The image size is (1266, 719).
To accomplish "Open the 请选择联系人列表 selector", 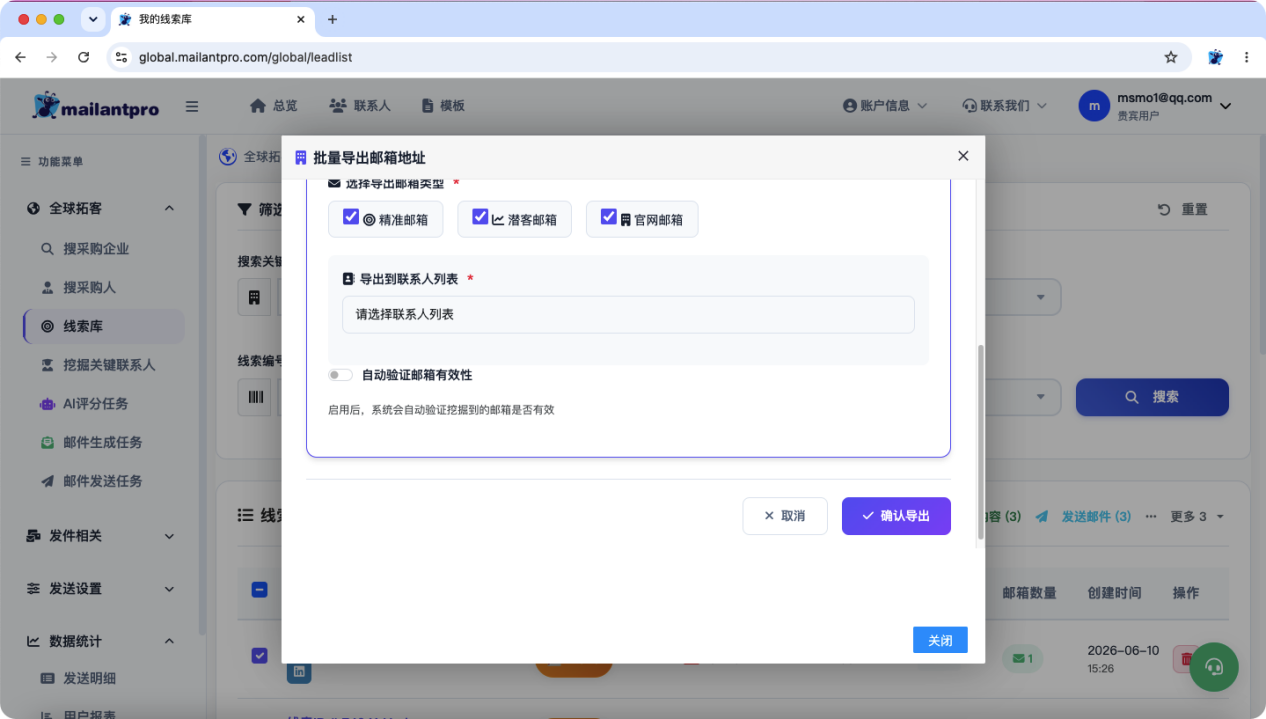I will (x=628, y=314).
